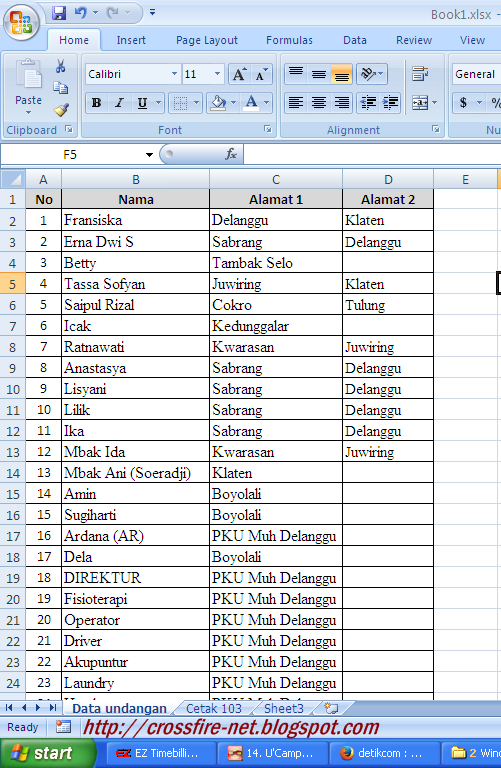
Task: Open the Insert Function fx dialog
Action: pyautogui.click(x=231, y=155)
